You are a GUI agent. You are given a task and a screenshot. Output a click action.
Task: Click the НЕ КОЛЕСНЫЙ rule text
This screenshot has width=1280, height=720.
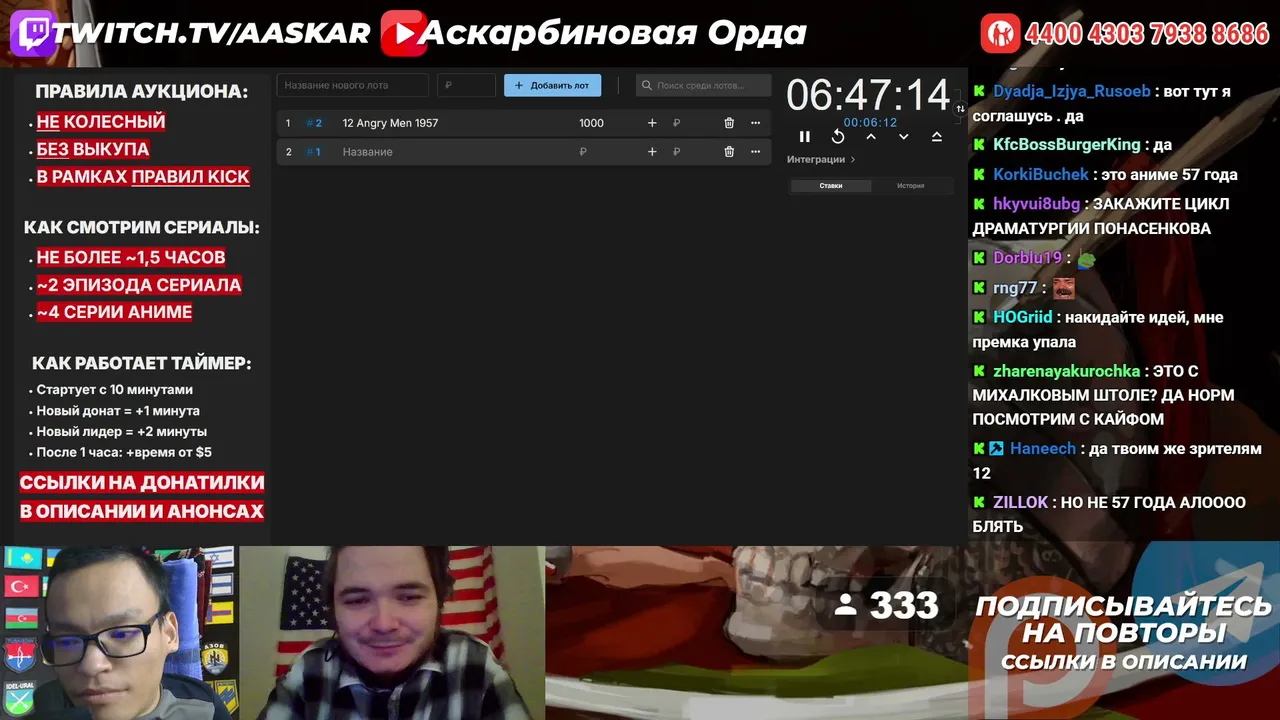click(101, 122)
